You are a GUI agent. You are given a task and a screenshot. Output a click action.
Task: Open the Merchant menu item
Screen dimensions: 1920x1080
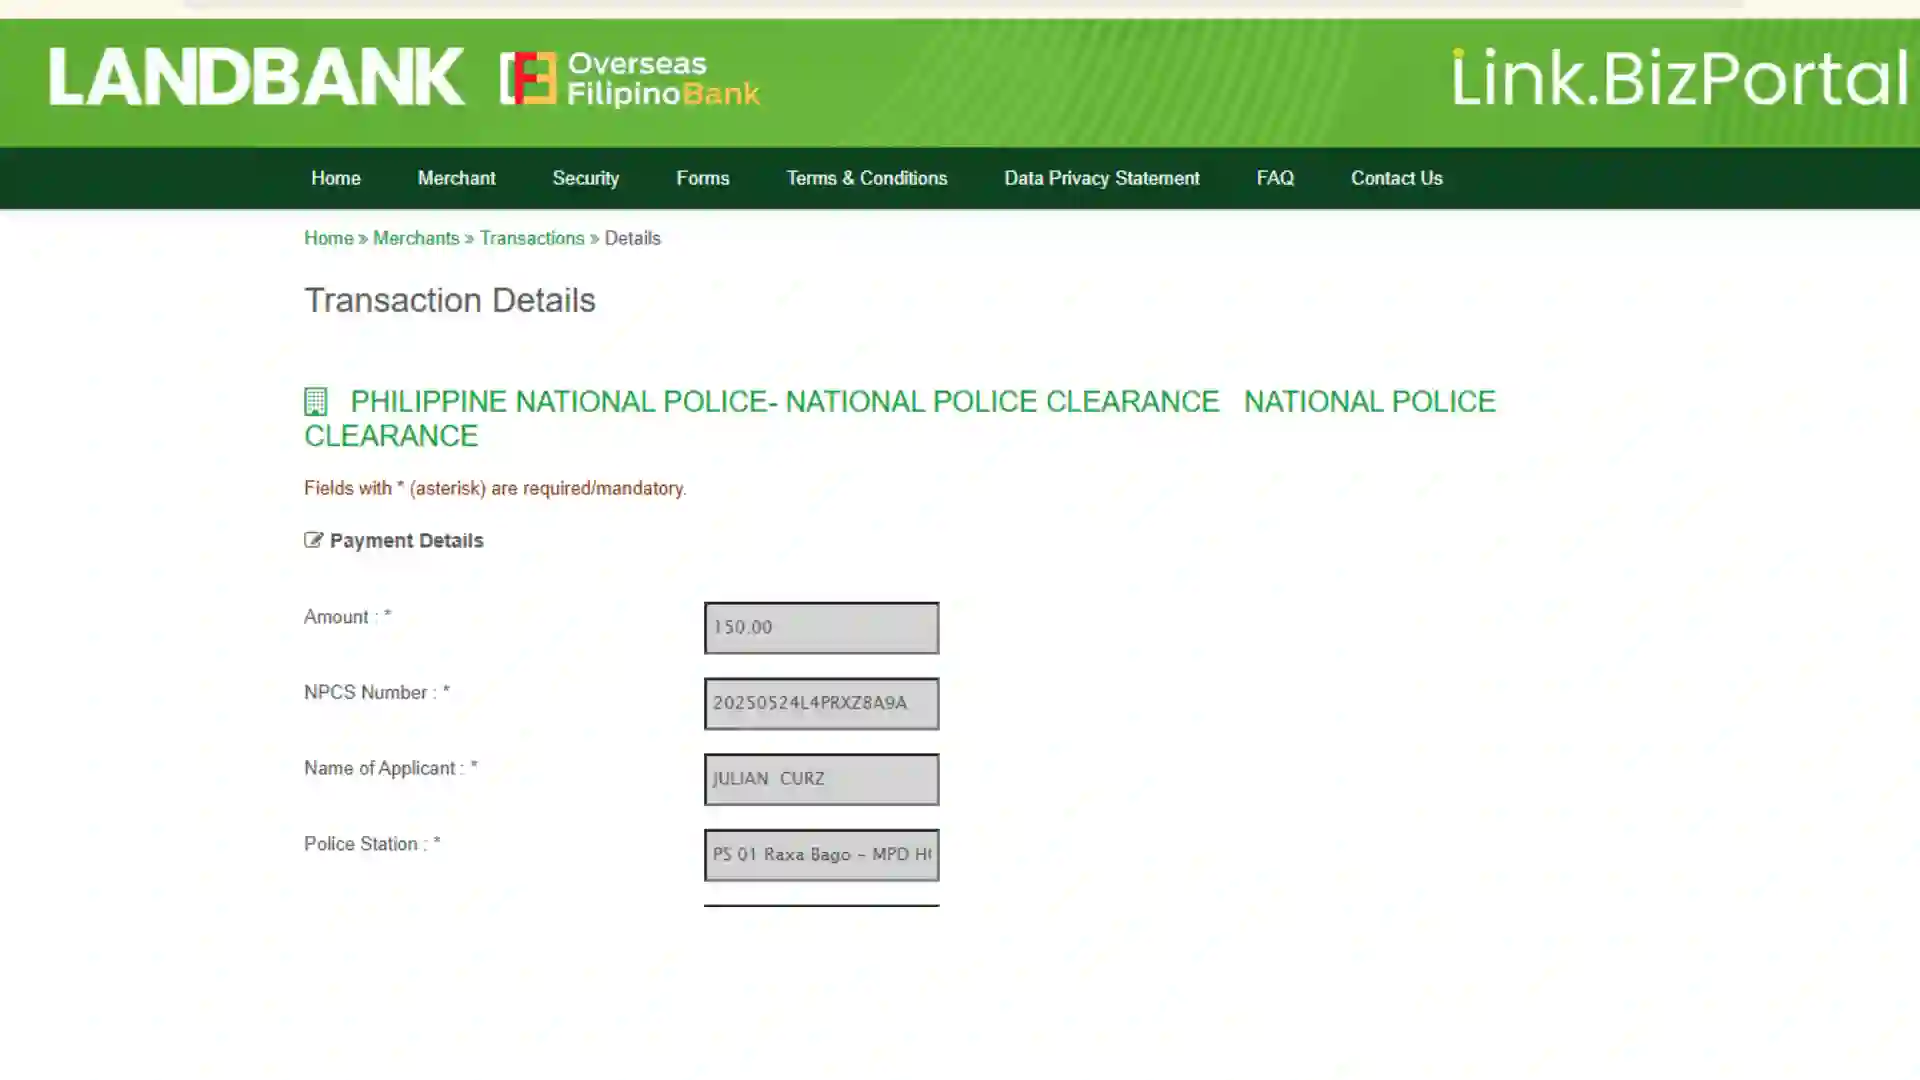point(456,178)
